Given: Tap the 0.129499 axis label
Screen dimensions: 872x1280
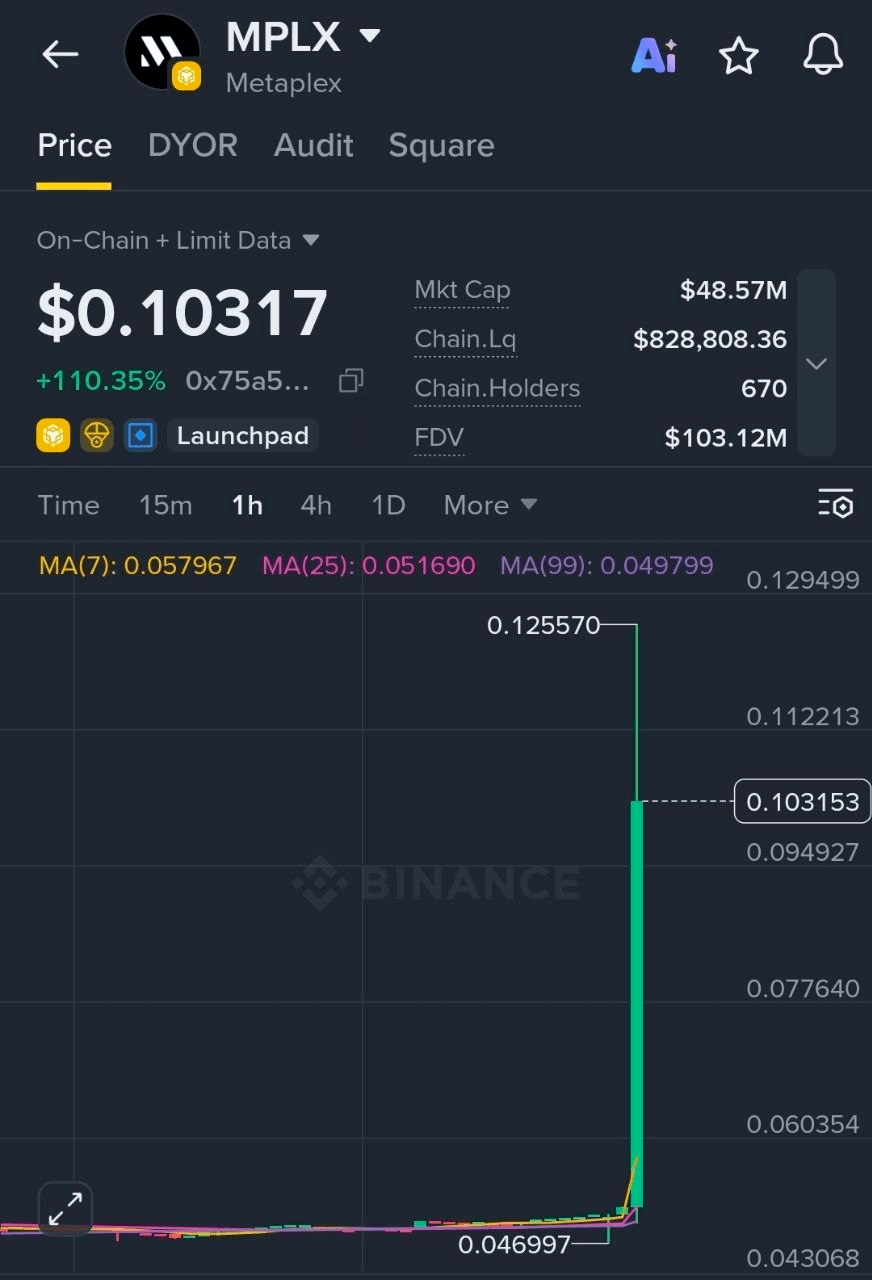Looking at the screenshot, I should click(x=803, y=580).
